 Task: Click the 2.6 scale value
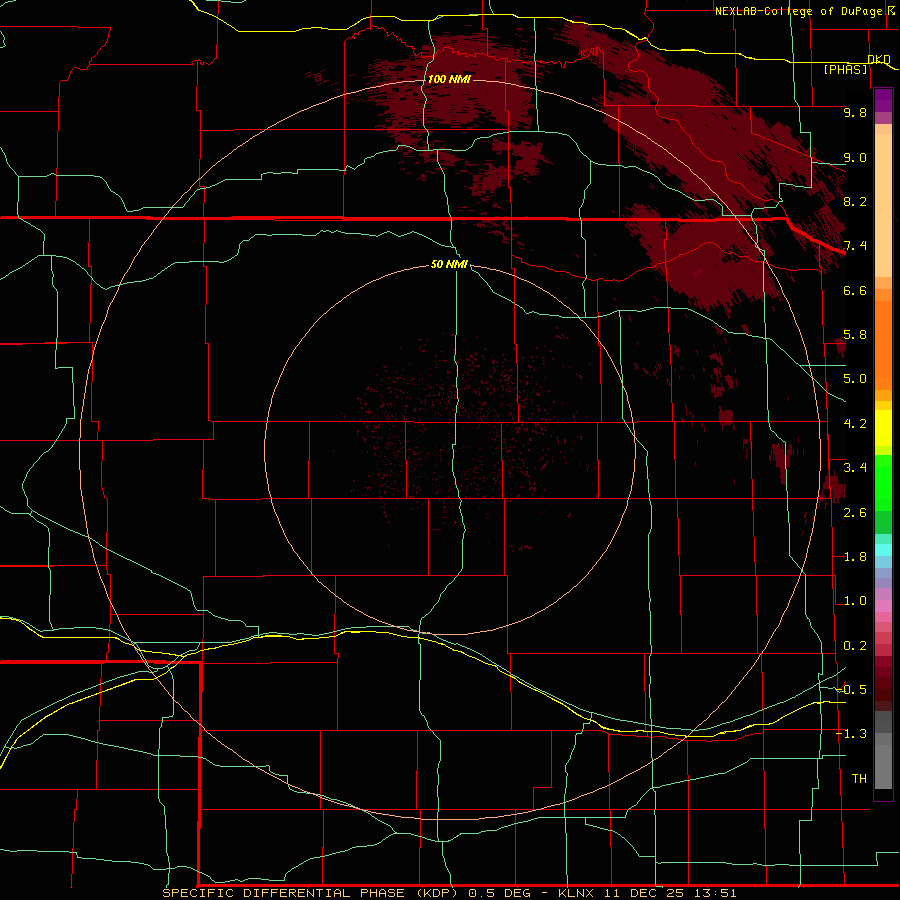855,513
